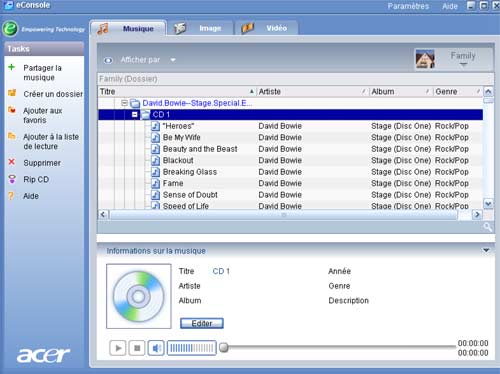
Task: Click the list scroll-right arrow
Action: pyautogui.click(x=477, y=214)
